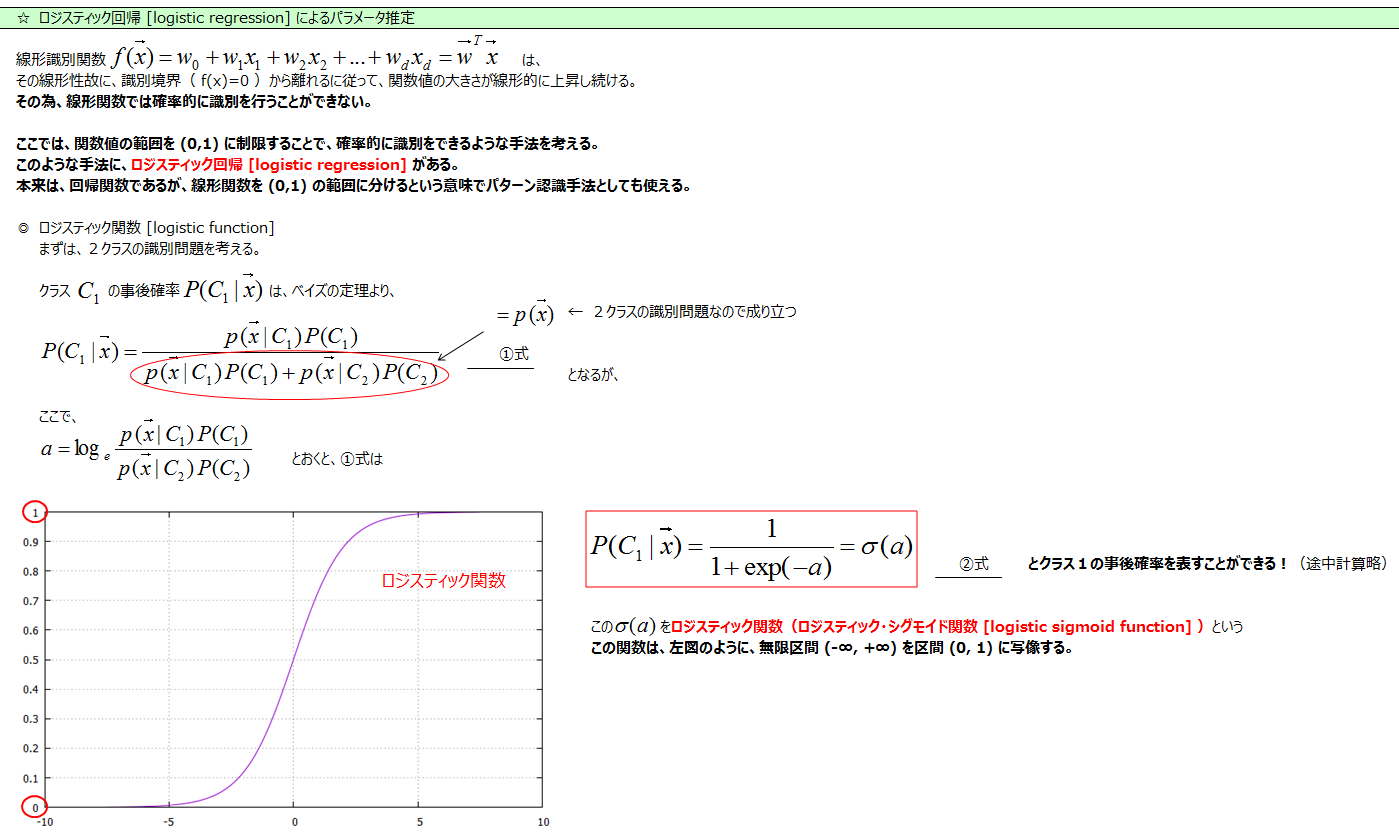The image size is (1399, 833).
Task: Click the vector arrow above x in f(x)
Action: (x=142, y=39)
